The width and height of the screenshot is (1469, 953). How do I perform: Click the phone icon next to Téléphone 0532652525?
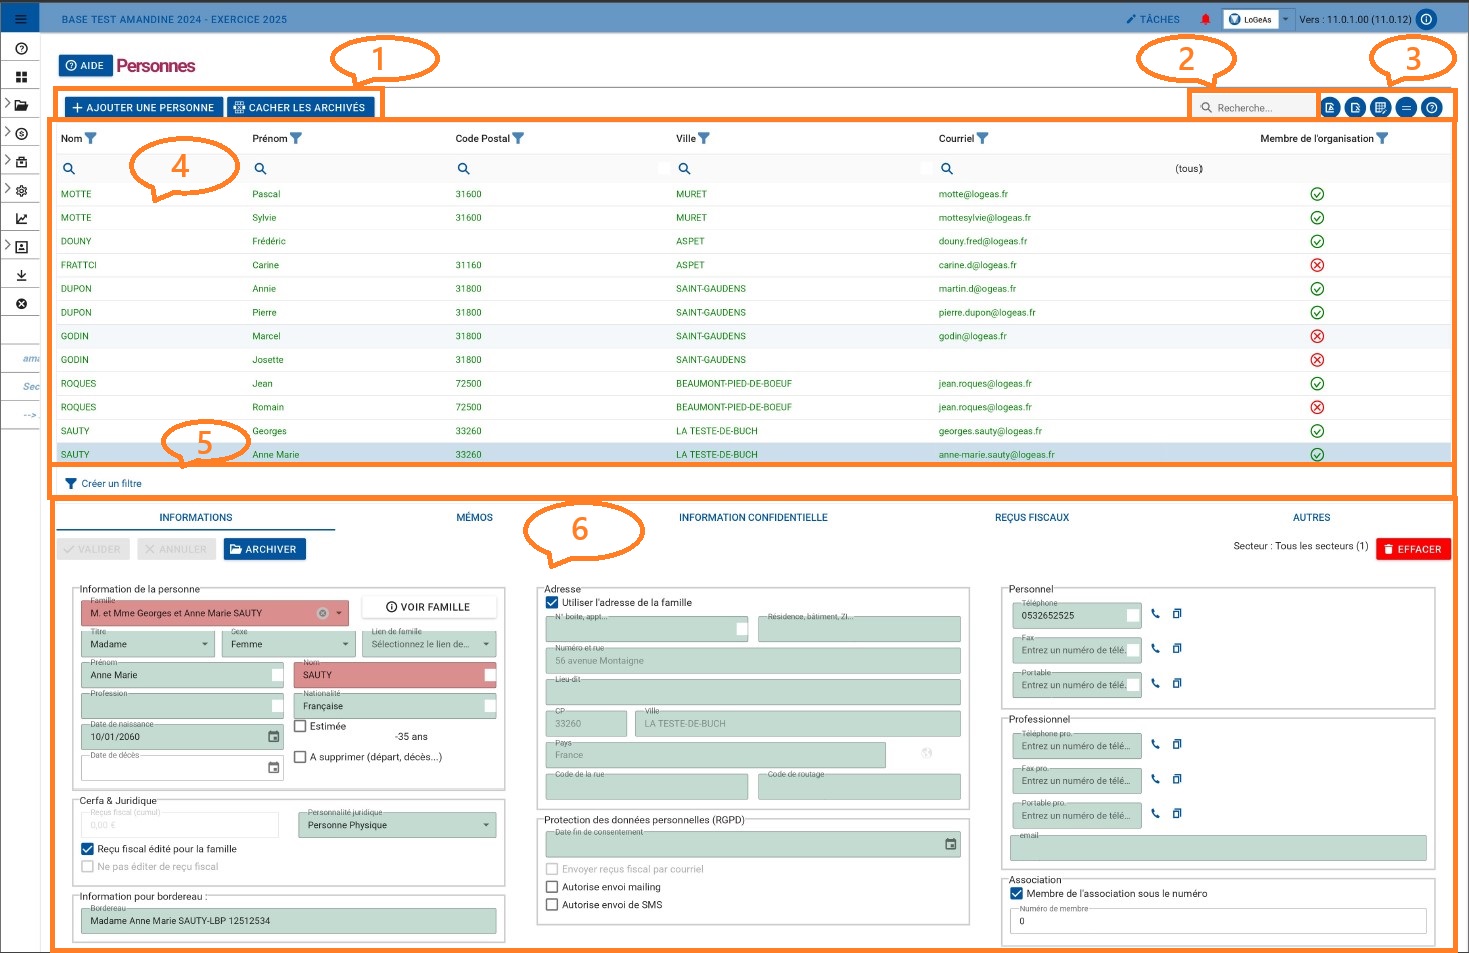[x=1155, y=614]
